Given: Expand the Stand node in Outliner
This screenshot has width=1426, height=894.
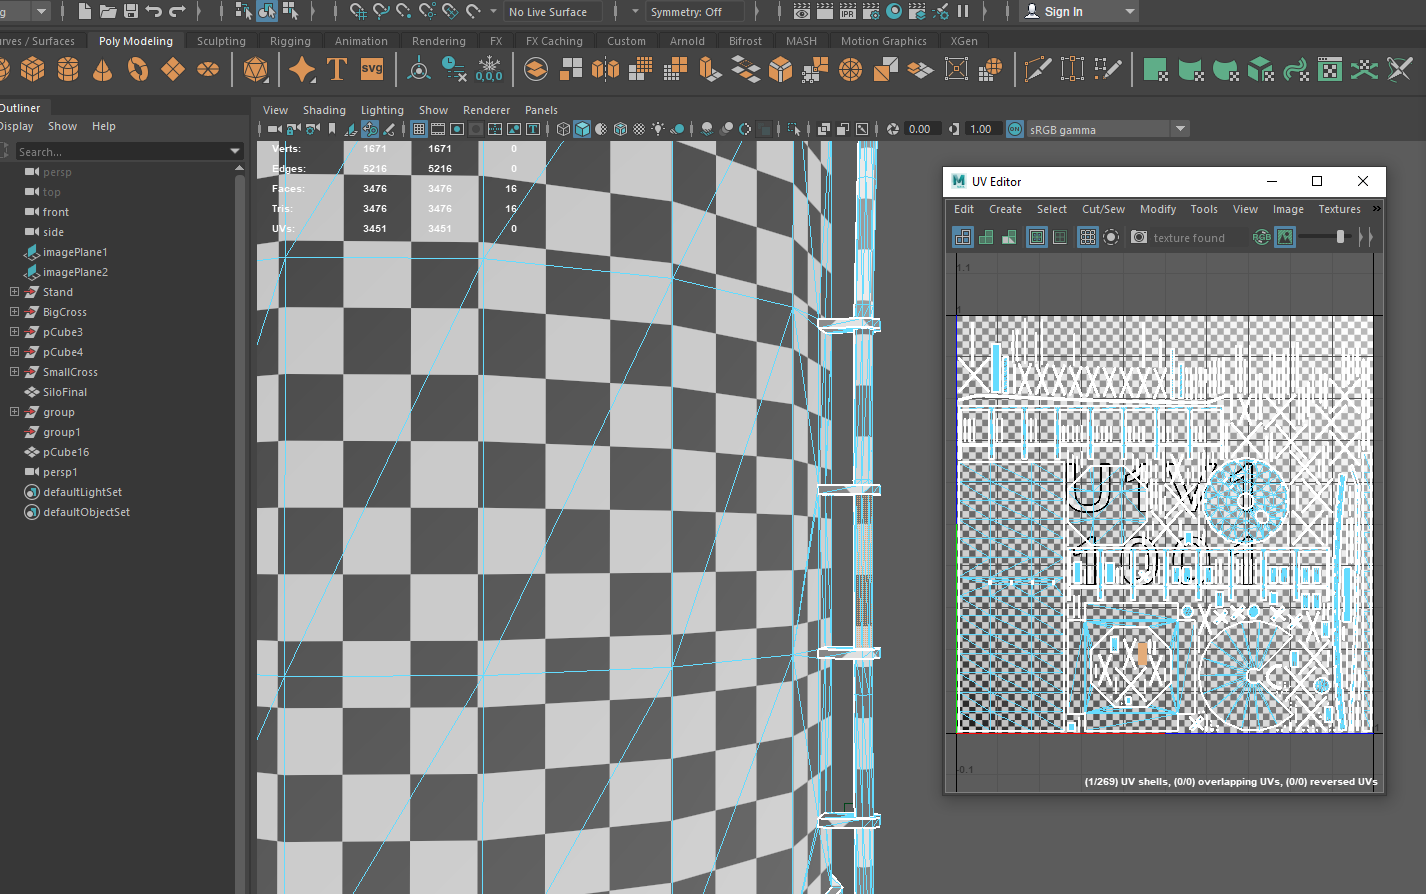Looking at the screenshot, I should [14, 292].
